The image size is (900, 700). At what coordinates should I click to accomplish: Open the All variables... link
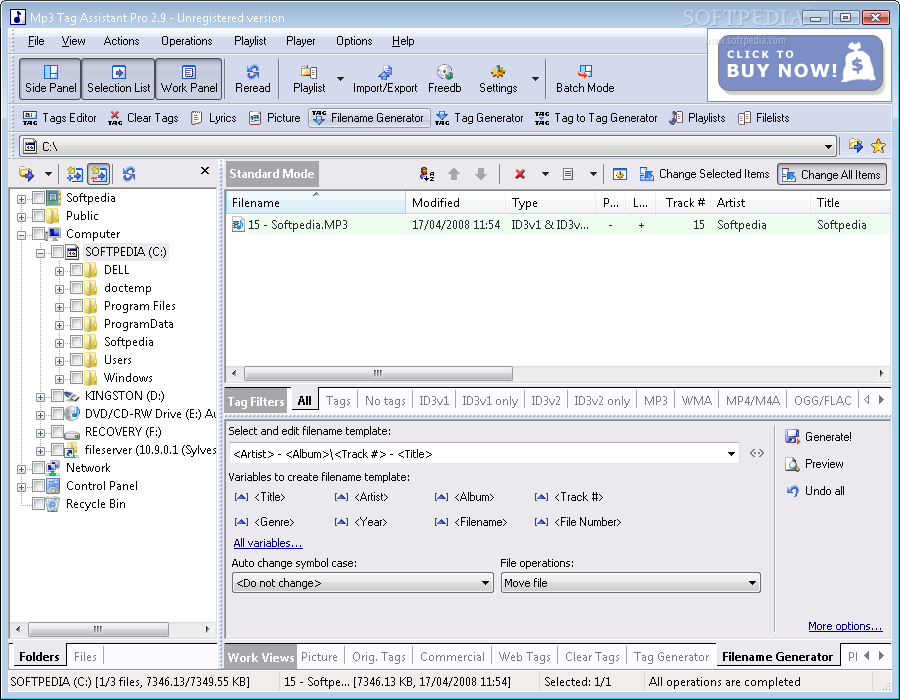[267, 543]
